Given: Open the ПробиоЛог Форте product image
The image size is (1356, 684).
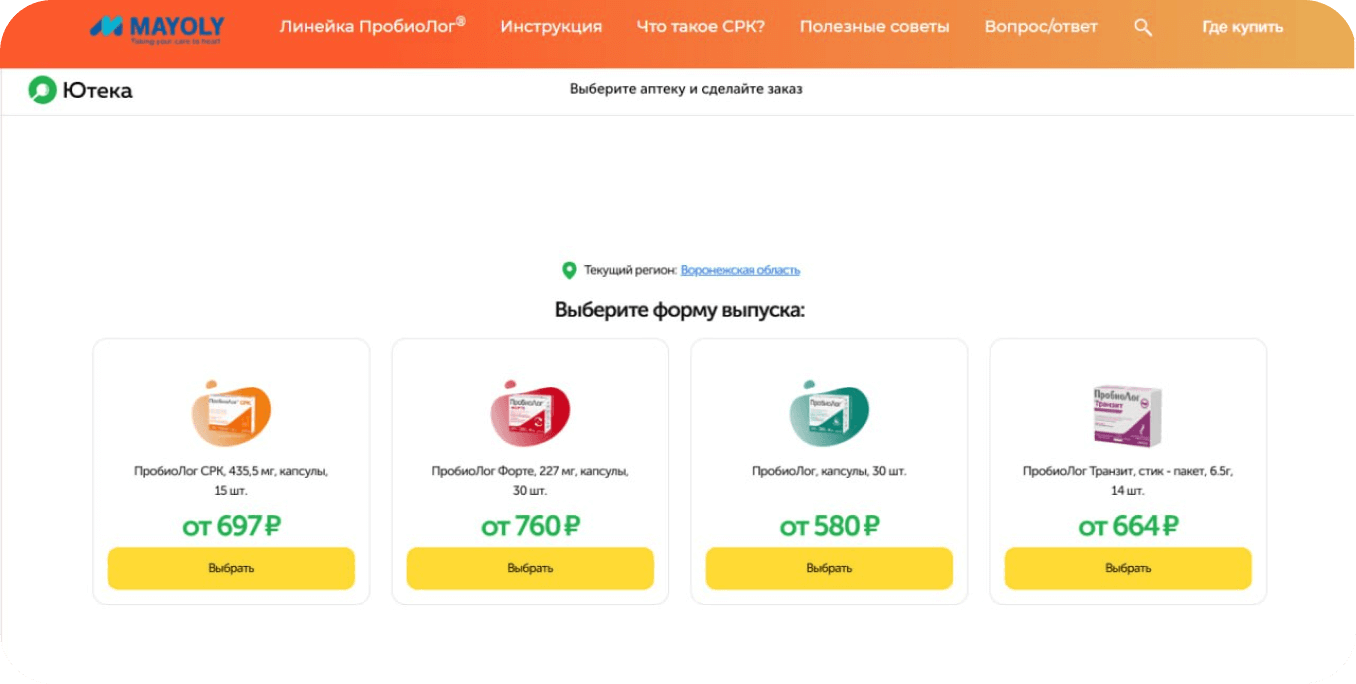Looking at the screenshot, I should coord(530,413).
